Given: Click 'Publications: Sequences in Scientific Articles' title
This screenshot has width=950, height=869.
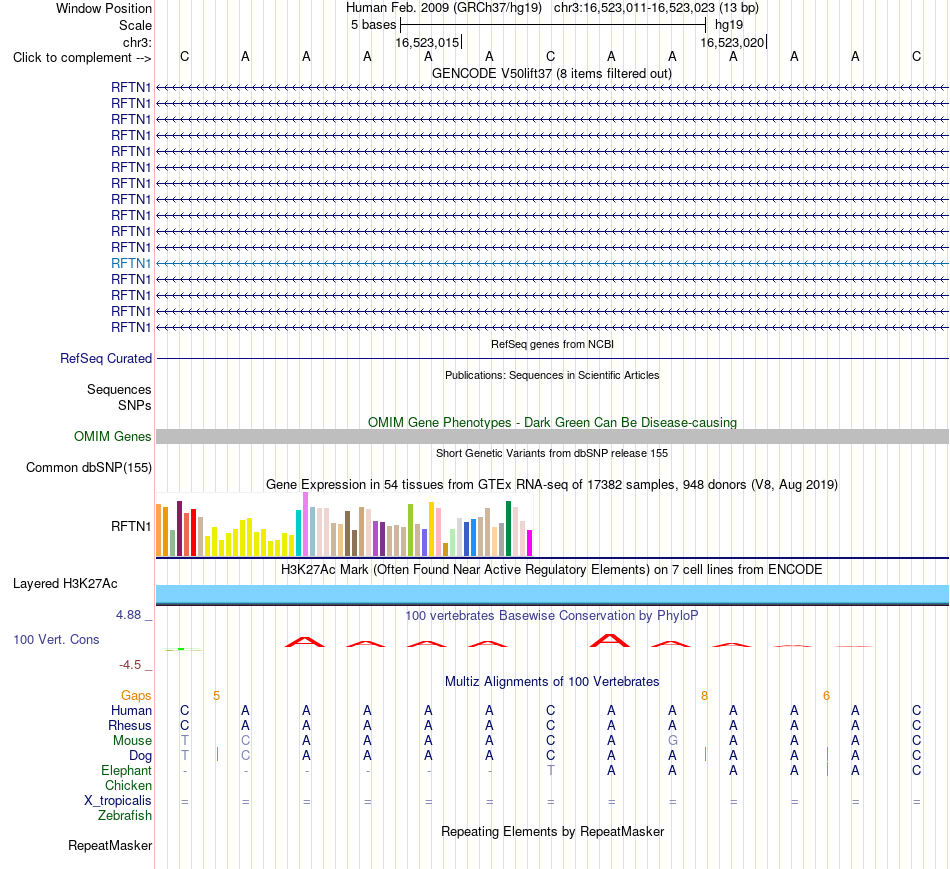Looking at the screenshot, I should click(x=552, y=375).
